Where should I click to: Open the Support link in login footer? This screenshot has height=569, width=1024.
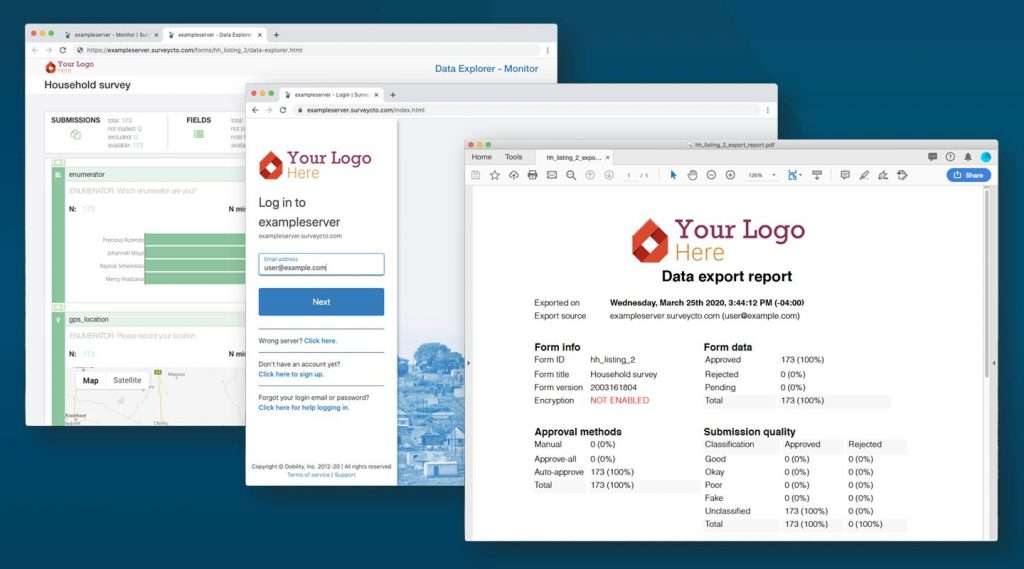click(x=345, y=475)
